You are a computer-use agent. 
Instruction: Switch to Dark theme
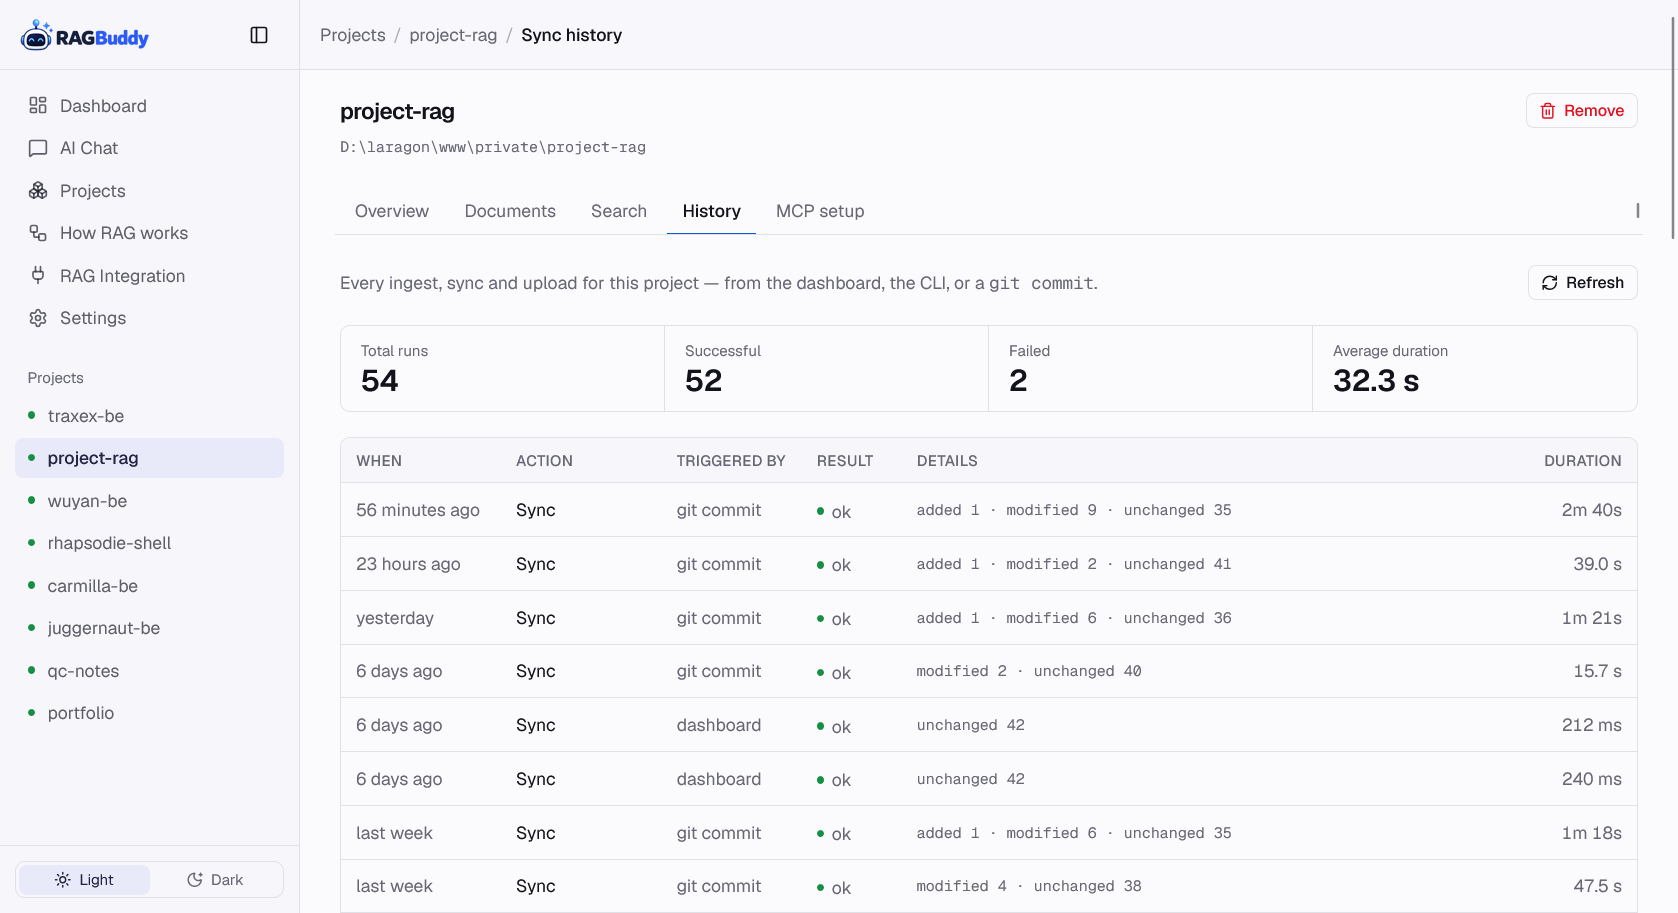pos(215,880)
